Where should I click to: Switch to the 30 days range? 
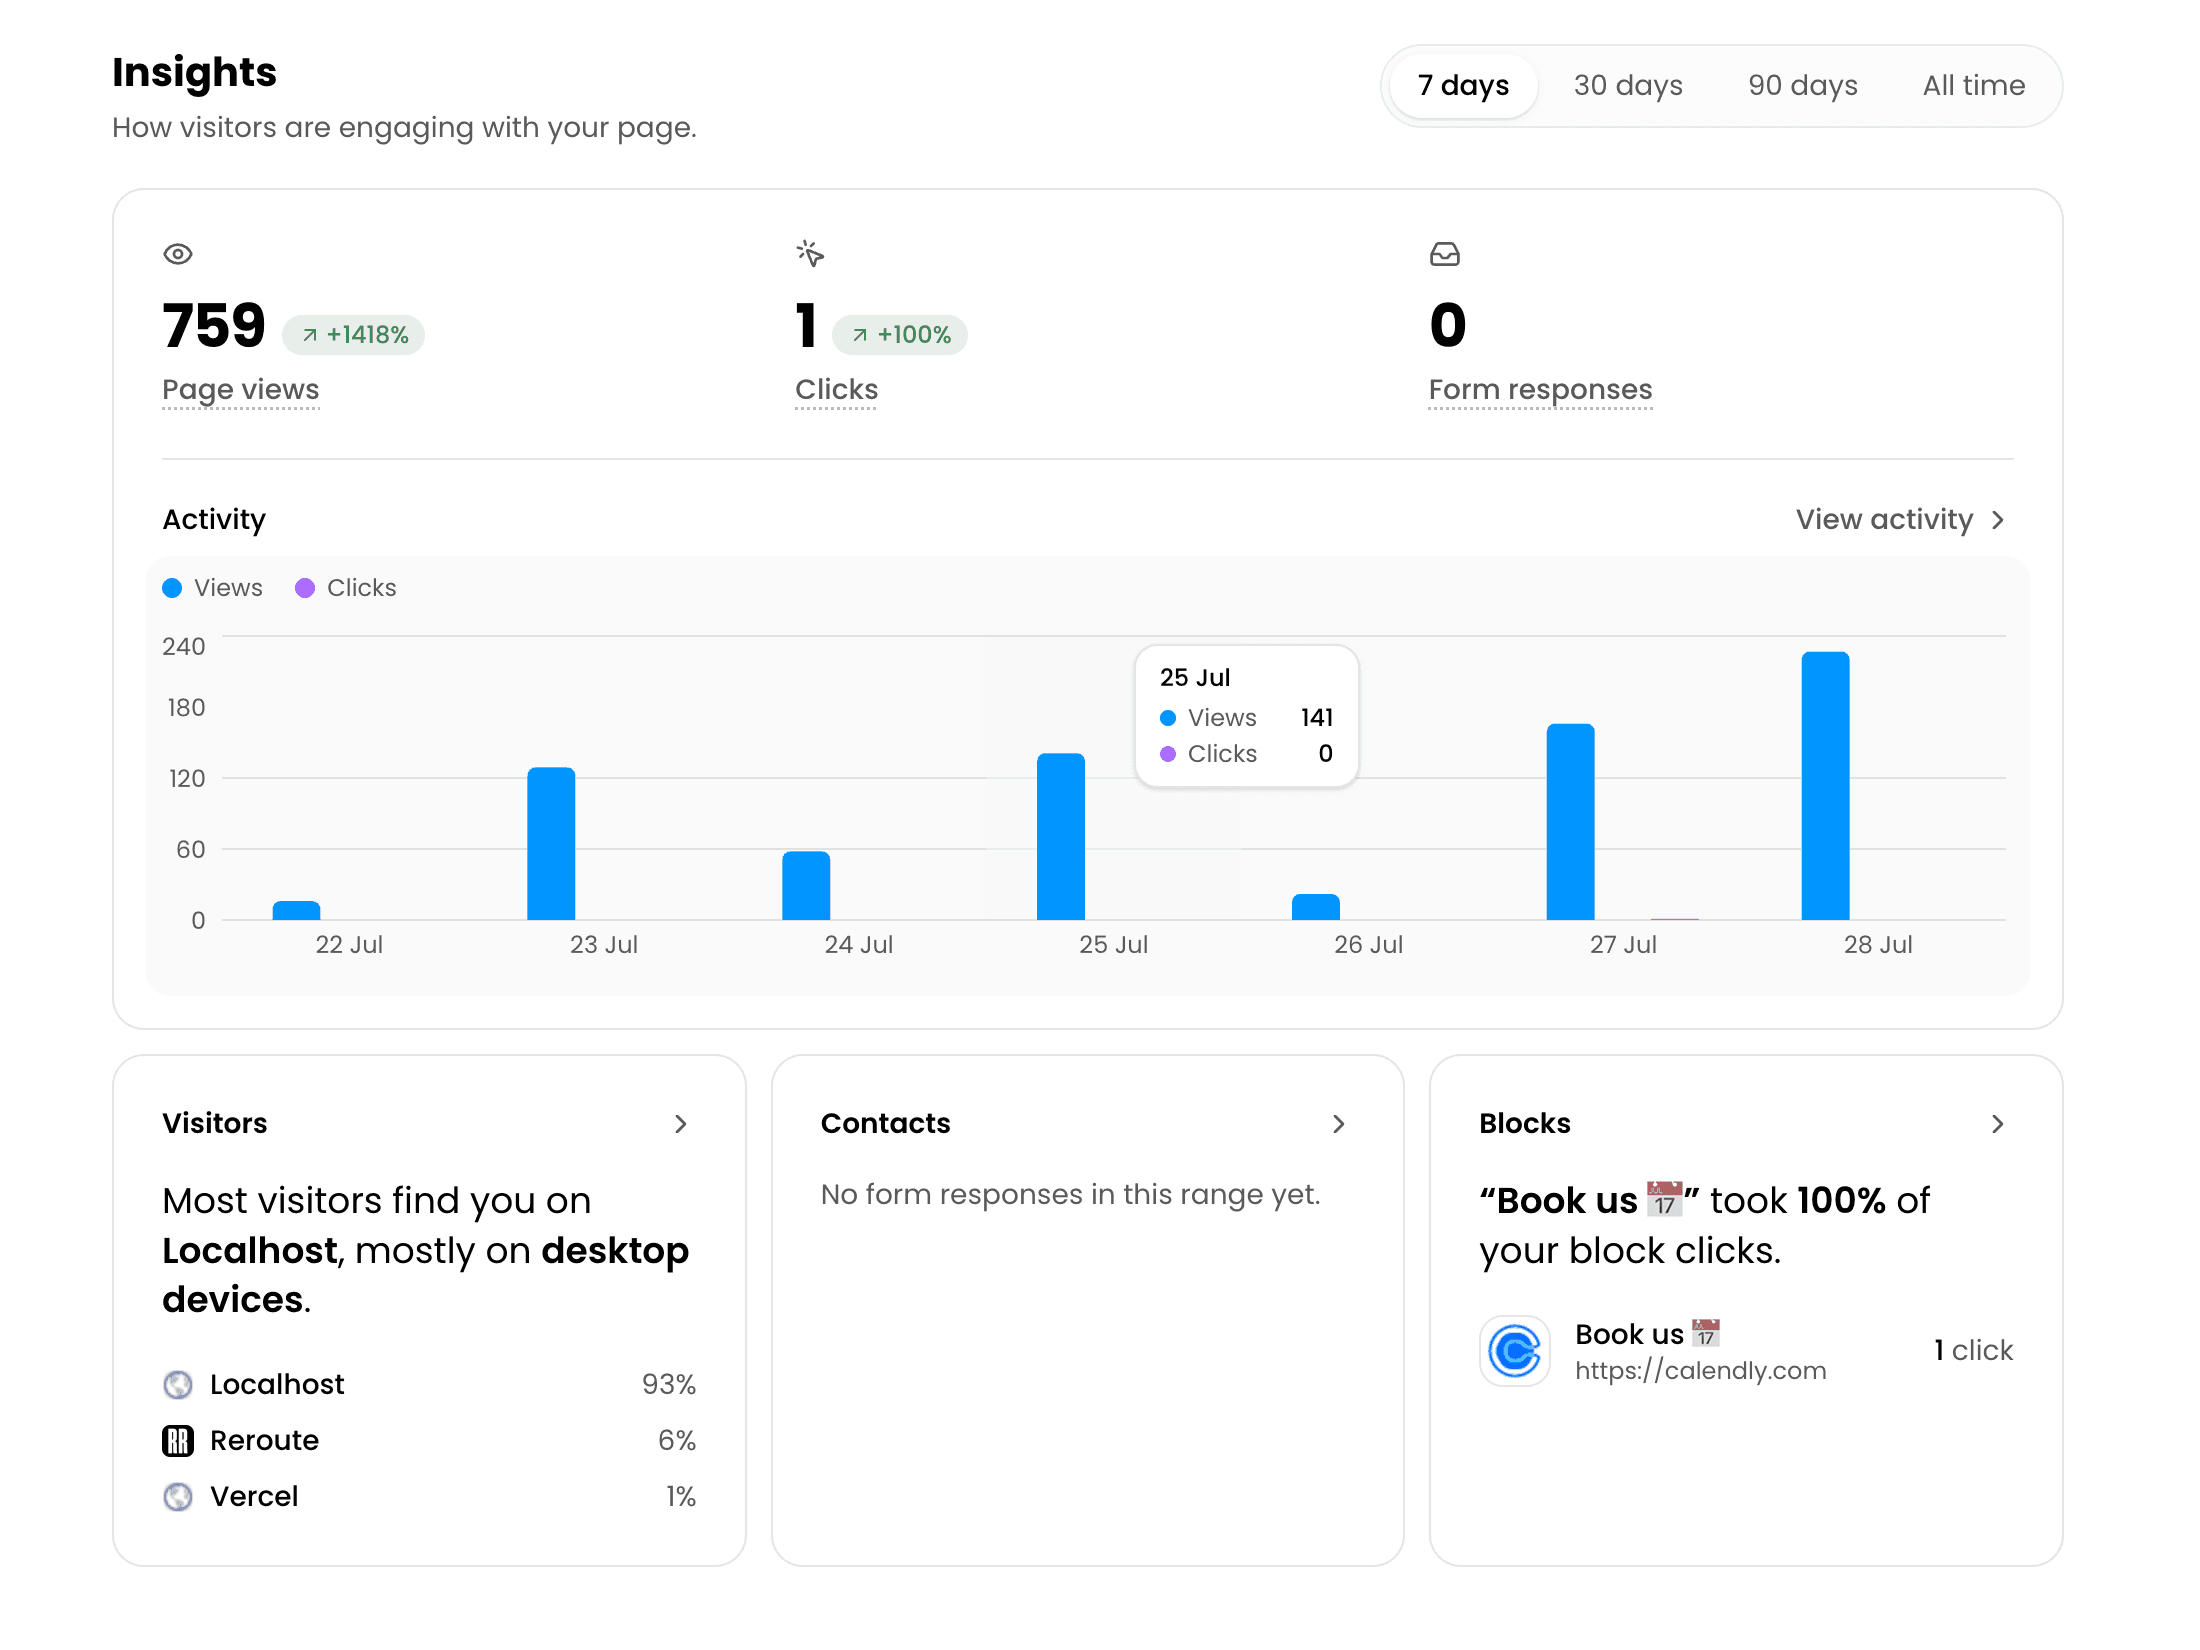[1628, 86]
